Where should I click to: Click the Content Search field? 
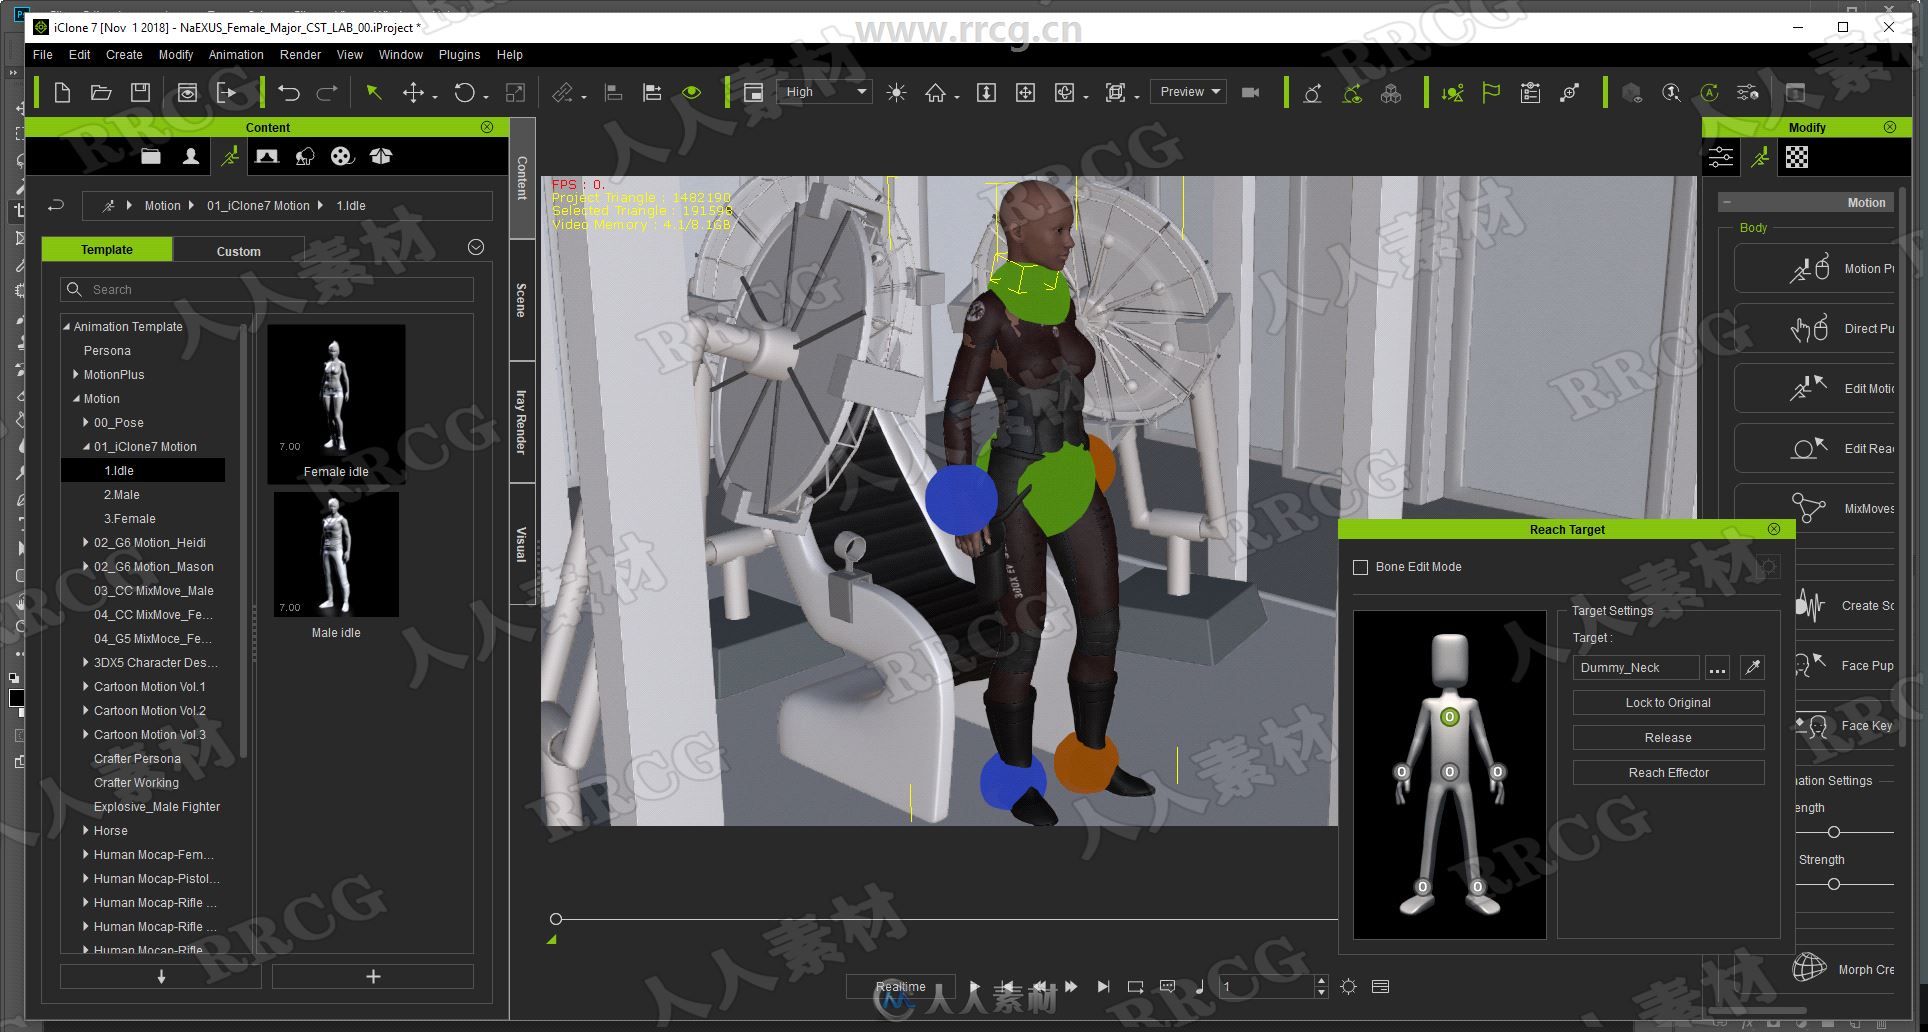coord(267,290)
